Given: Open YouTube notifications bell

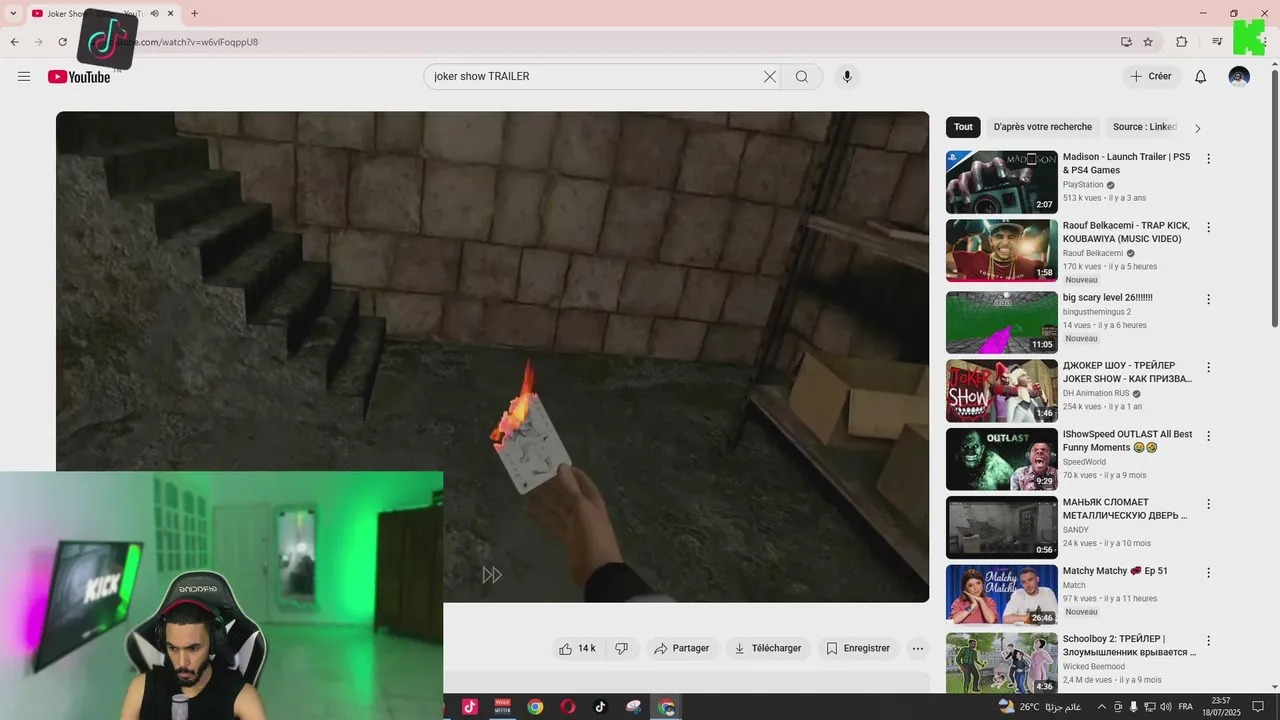Looking at the screenshot, I should (x=1201, y=77).
